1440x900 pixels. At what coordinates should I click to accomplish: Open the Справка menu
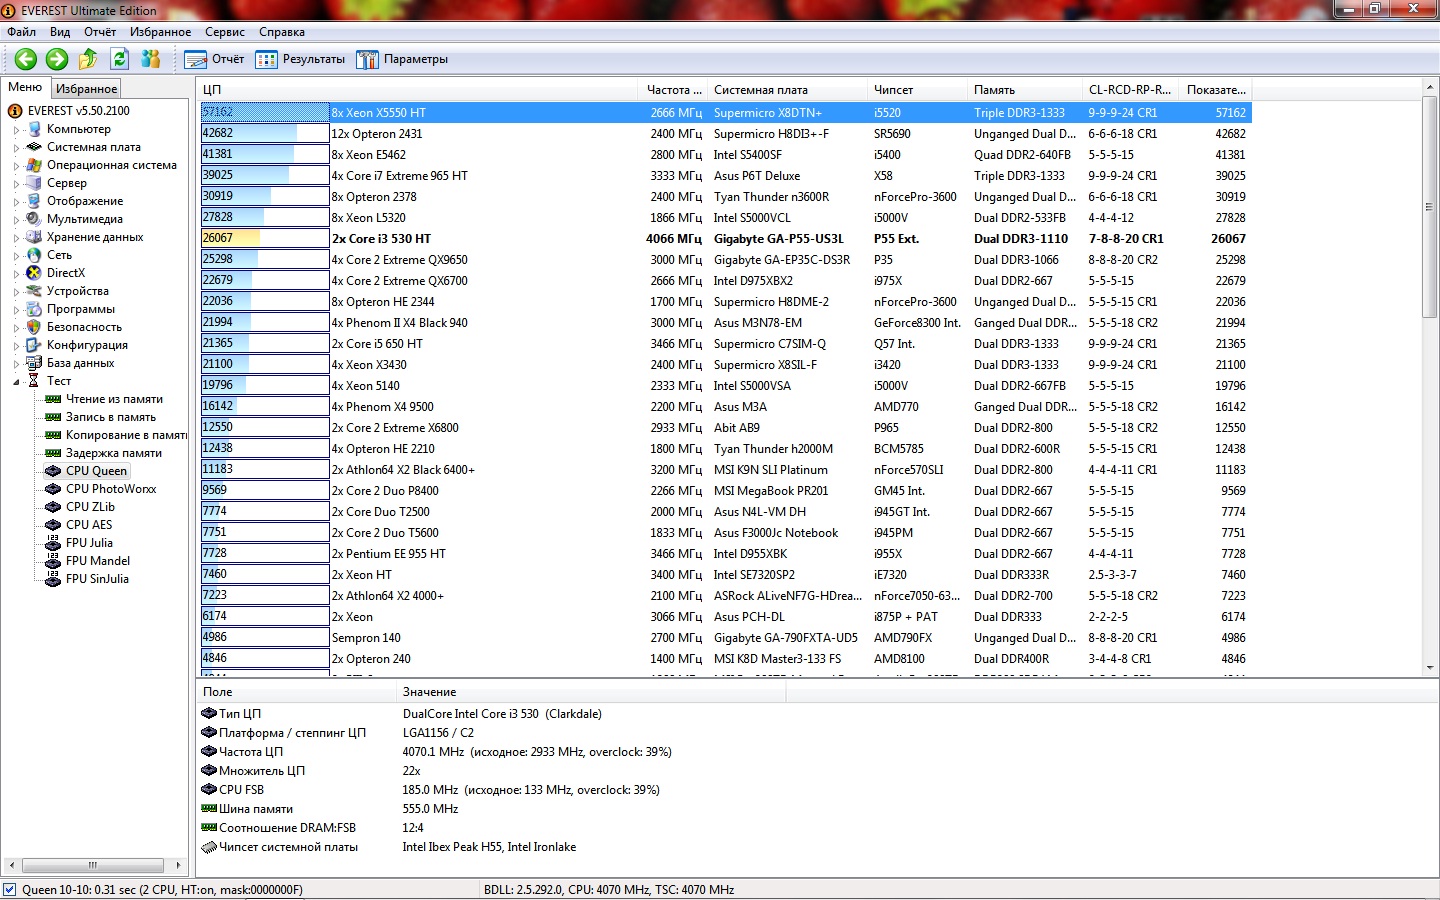pyautogui.click(x=282, y=32)
